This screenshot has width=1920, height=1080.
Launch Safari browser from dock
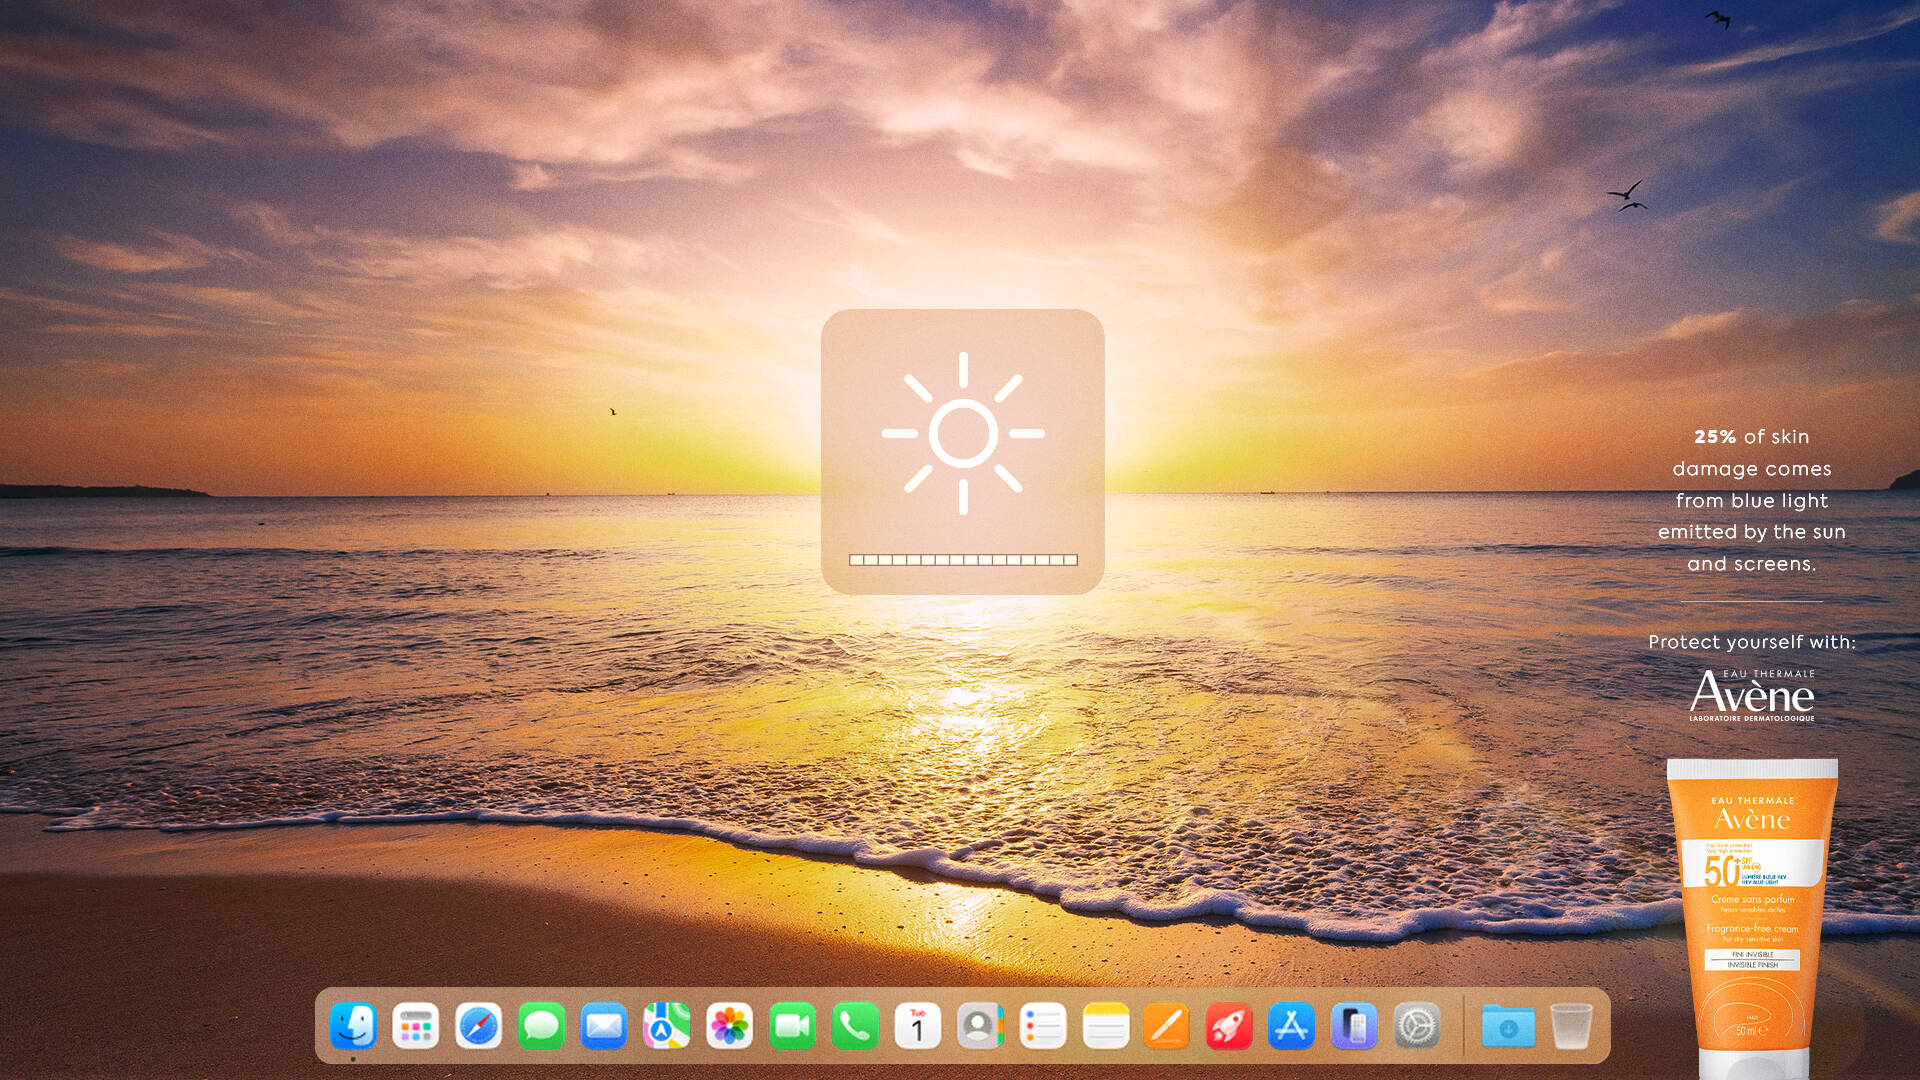point(478,1026)
